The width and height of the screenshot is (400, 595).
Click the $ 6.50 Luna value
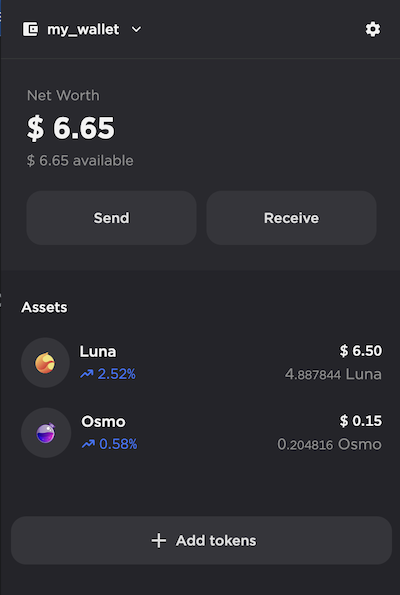(361, 351)
